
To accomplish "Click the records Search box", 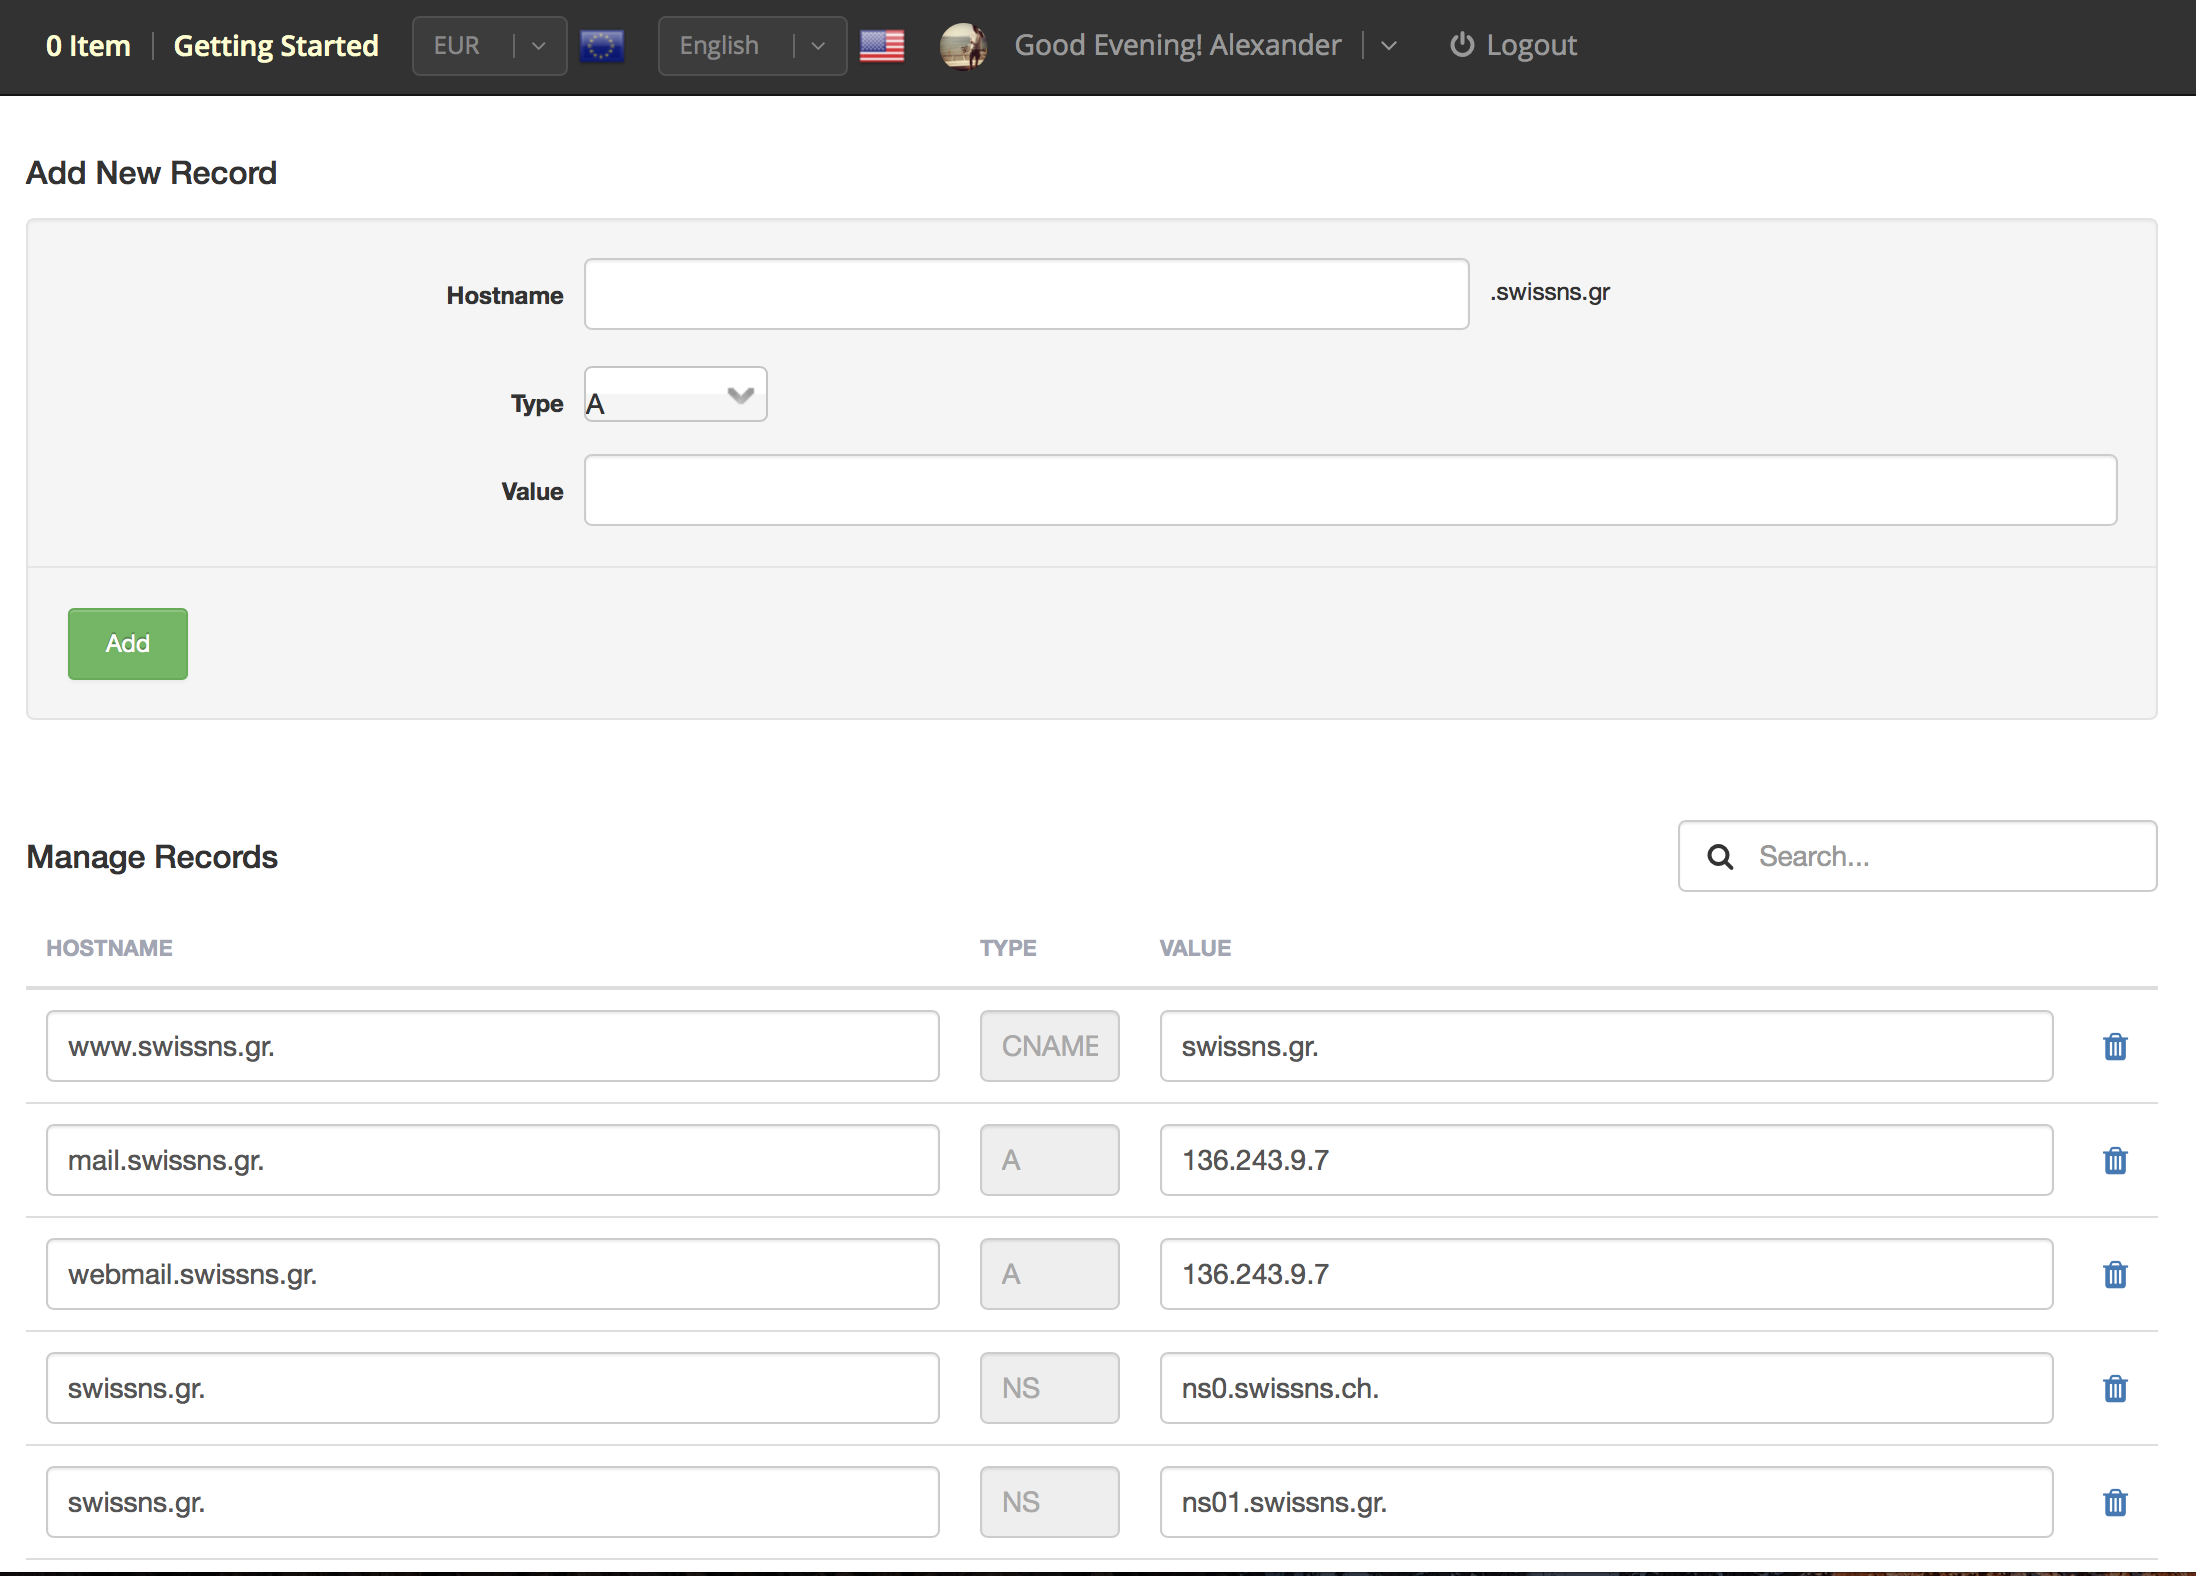I will (x=1940, y=856).
